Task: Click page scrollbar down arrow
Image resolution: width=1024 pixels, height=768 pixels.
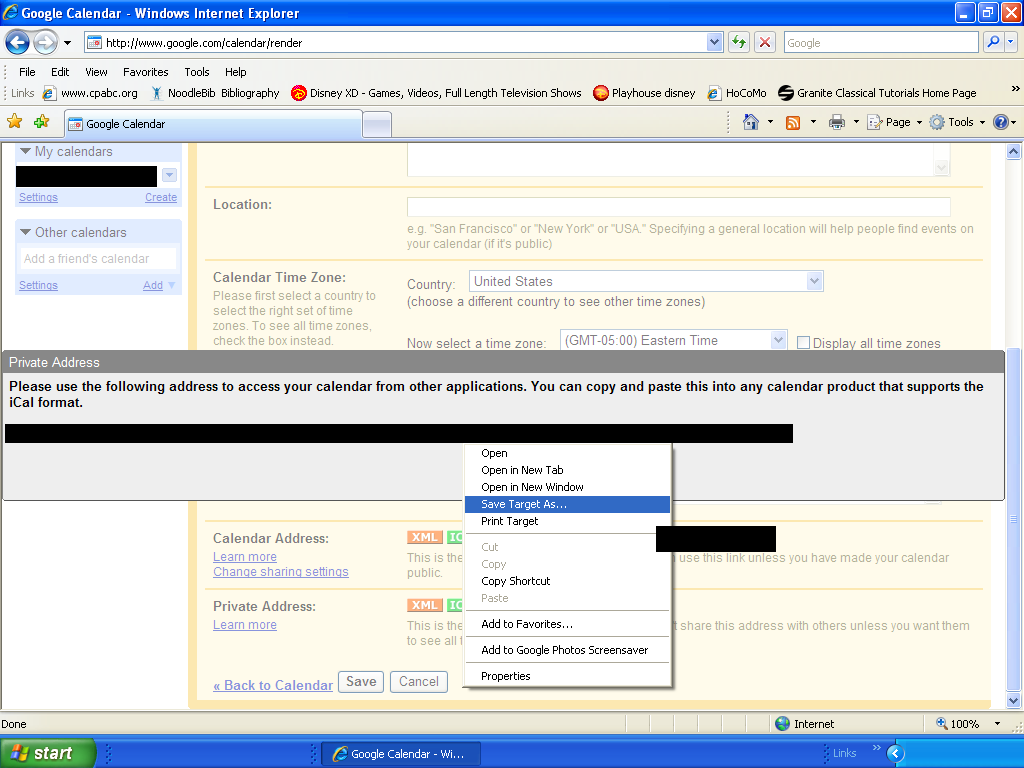Action: pyautogui.click(x=1013, y=700)
